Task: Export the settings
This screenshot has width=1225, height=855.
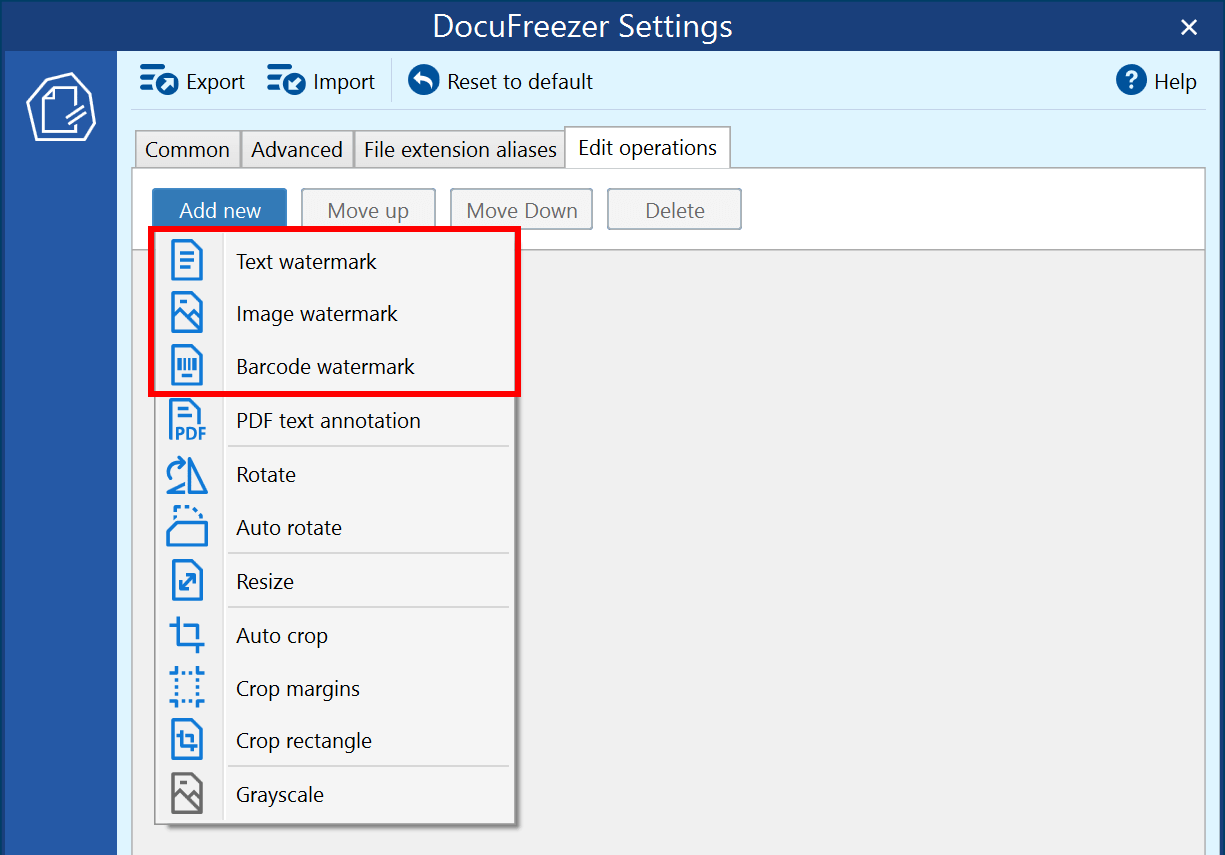Action: 192,82
